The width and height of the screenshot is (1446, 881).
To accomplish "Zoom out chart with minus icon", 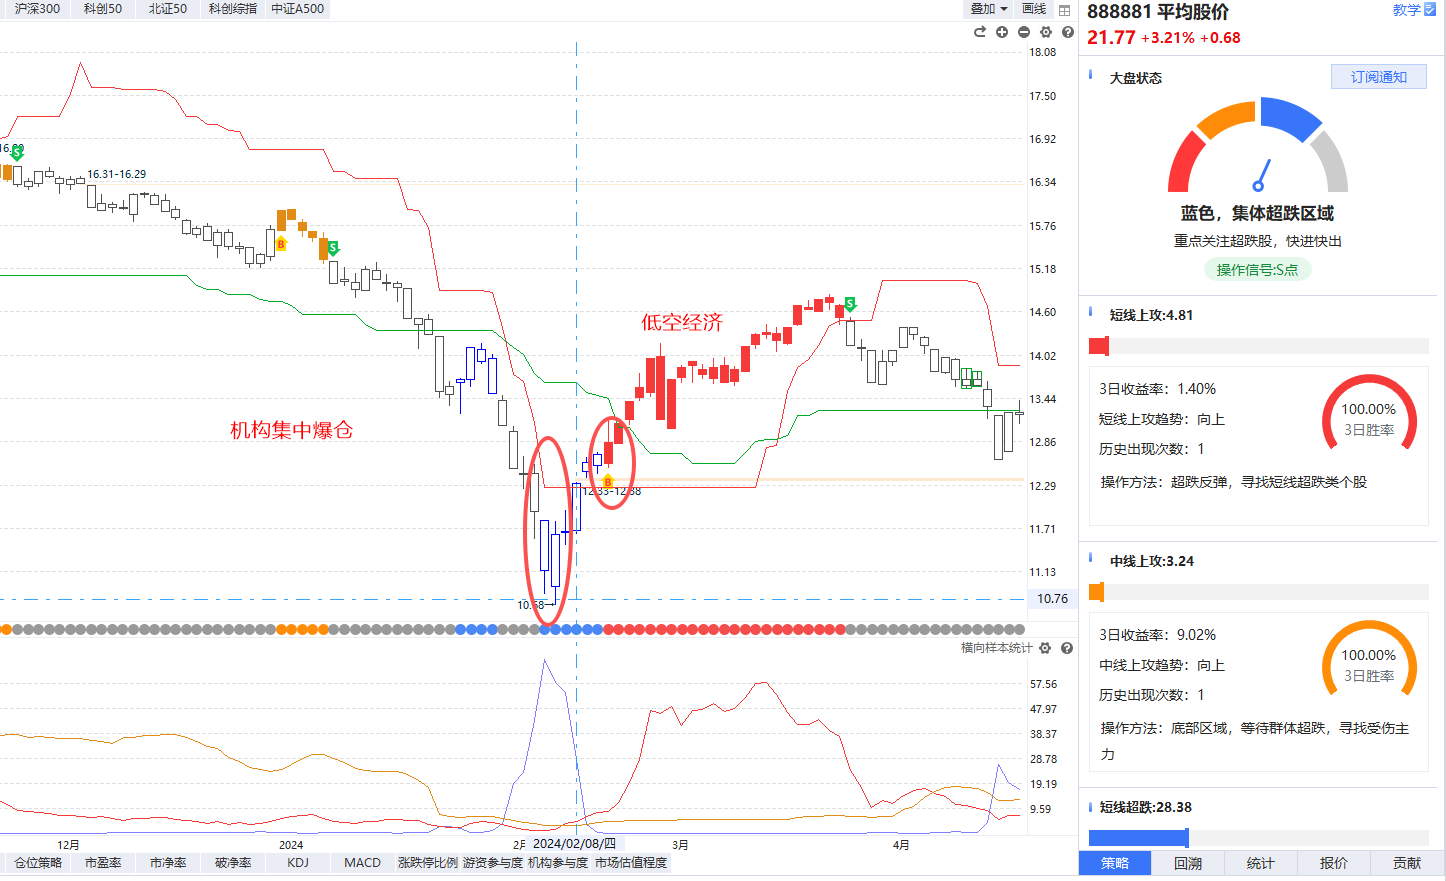I will (x=1024, y=32).
